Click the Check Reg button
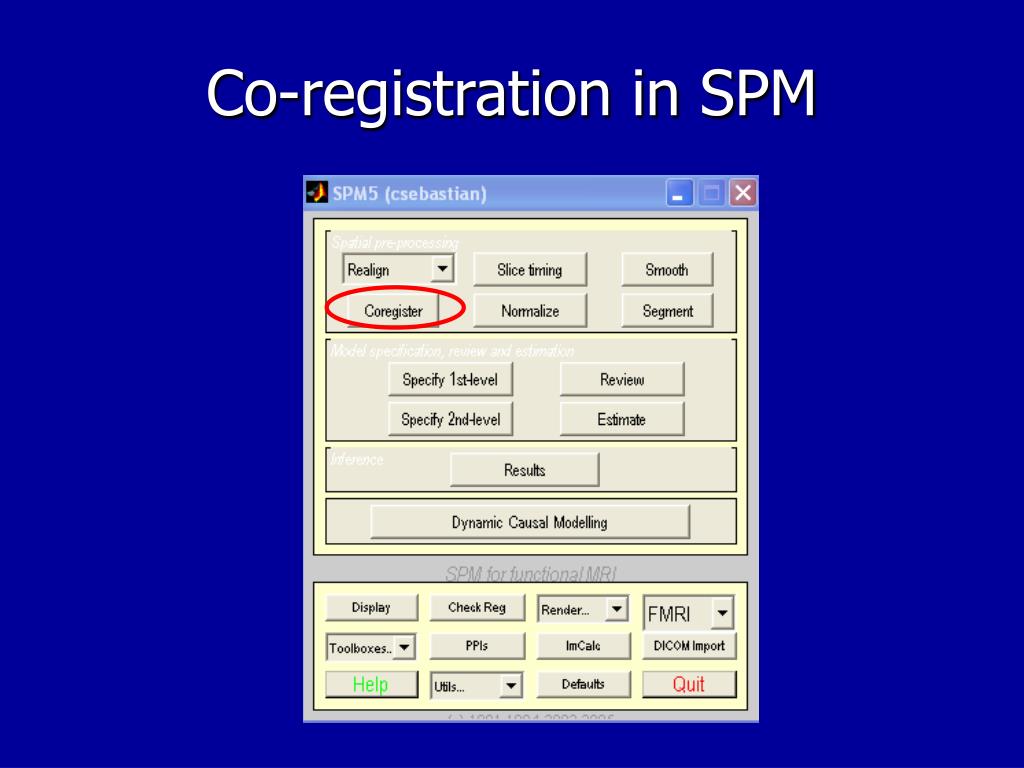The width and height of the screenshot is (1024, 768). [477, 607]
